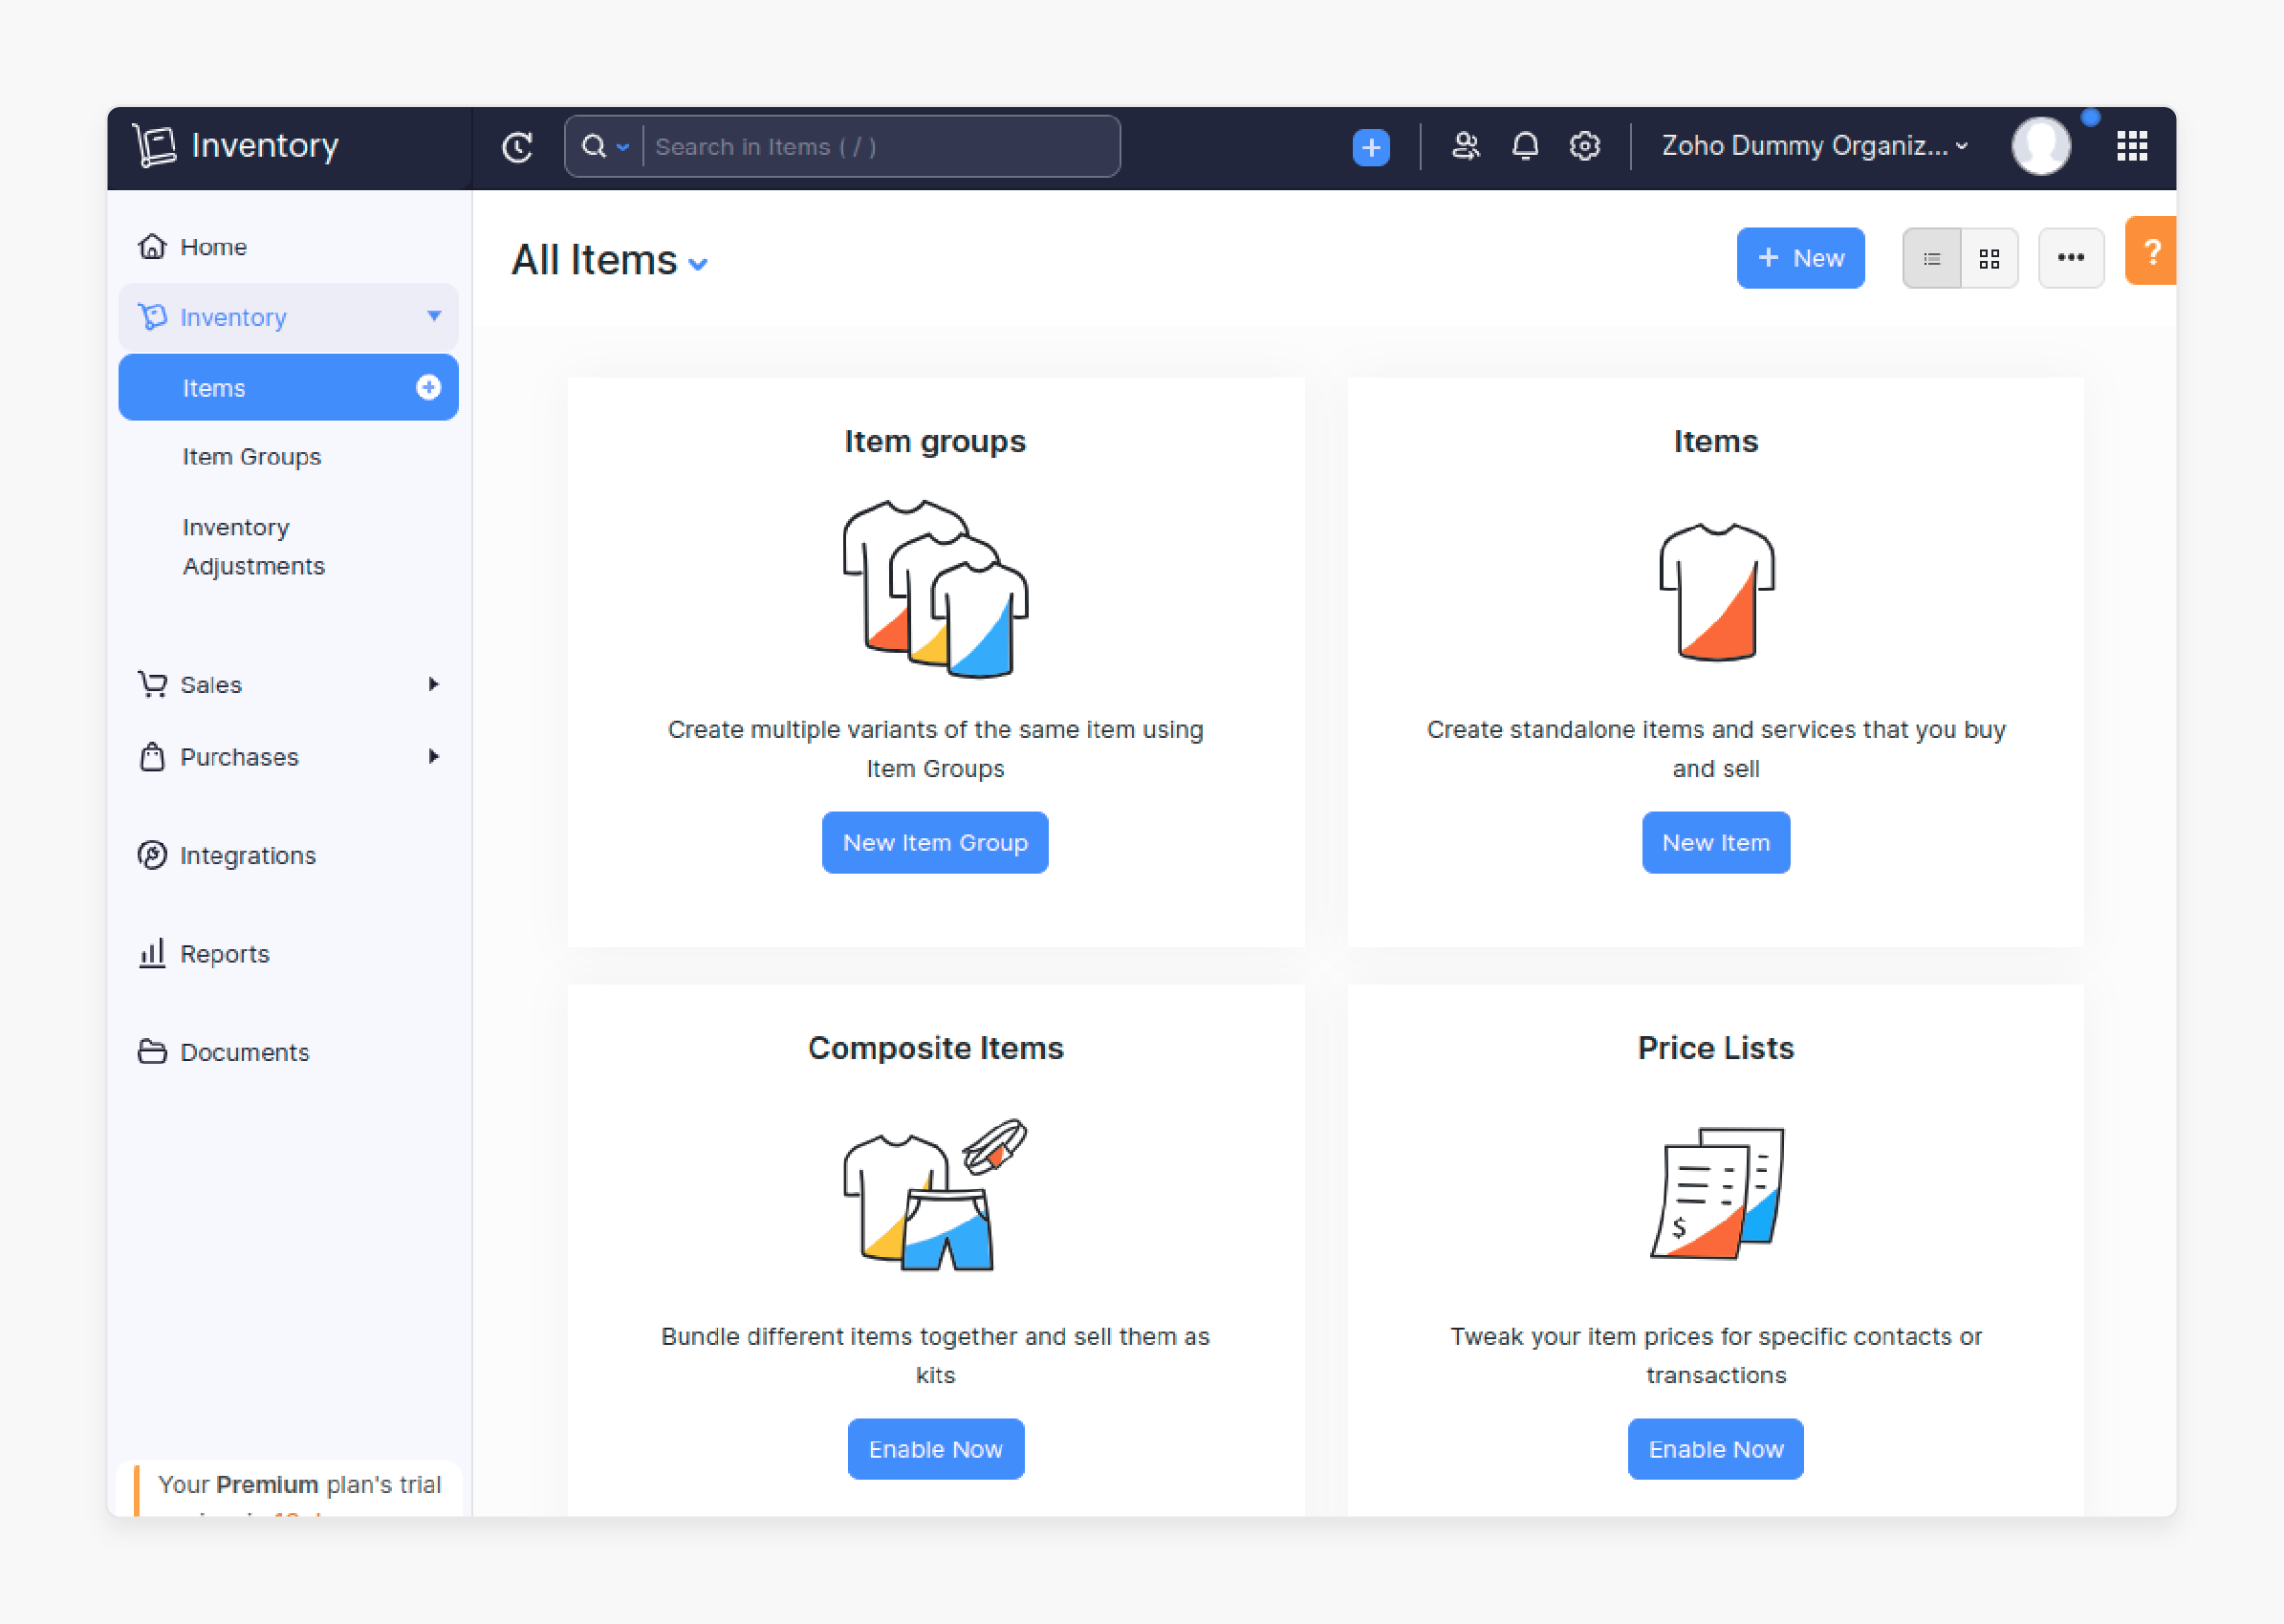Click the Inventory section icon in sidebar
This screenshot has width=2284, height=1624.
tap(152, 316)
